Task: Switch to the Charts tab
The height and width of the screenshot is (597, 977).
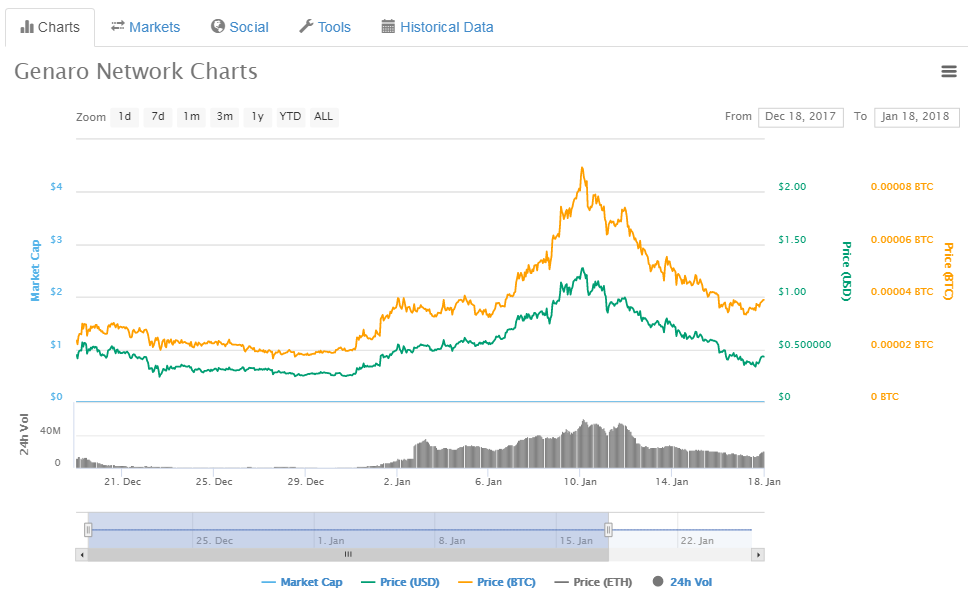Action: pos(50,27)
